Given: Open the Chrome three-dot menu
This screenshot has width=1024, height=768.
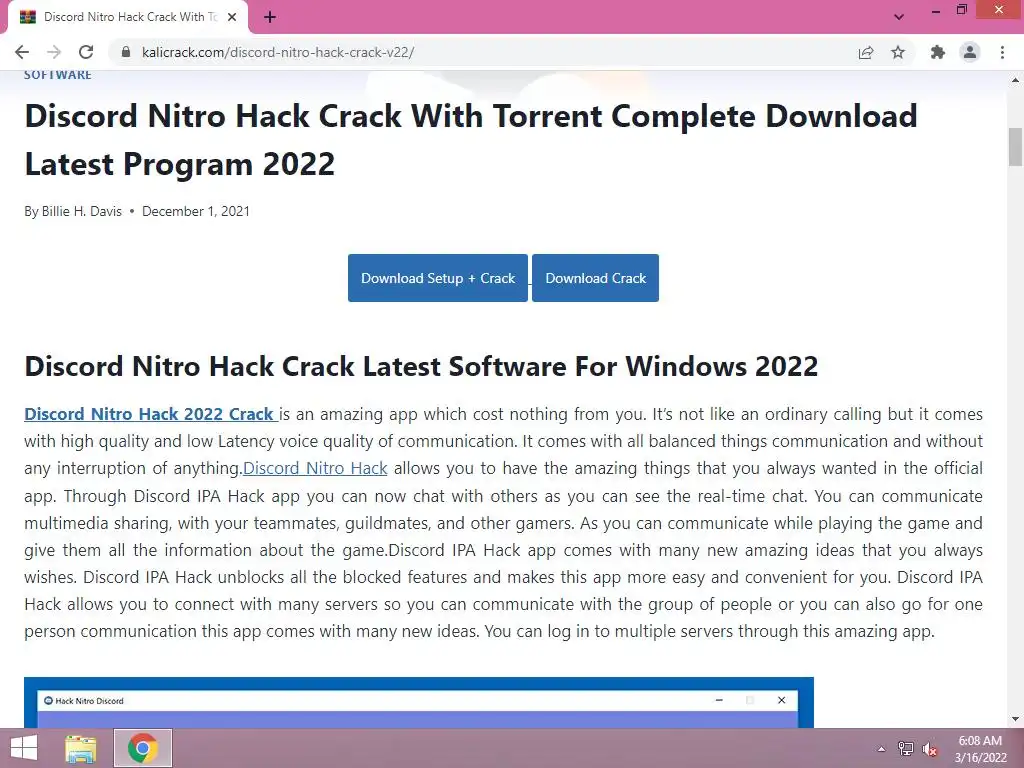Looking at the screenshot, I should click(x=1002, y=52).
